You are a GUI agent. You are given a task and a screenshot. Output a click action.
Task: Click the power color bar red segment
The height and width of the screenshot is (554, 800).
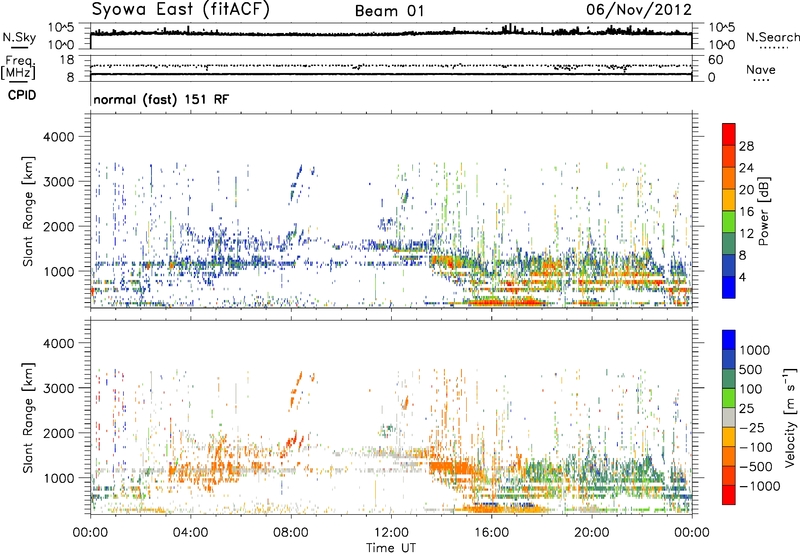tap(729, 134)
